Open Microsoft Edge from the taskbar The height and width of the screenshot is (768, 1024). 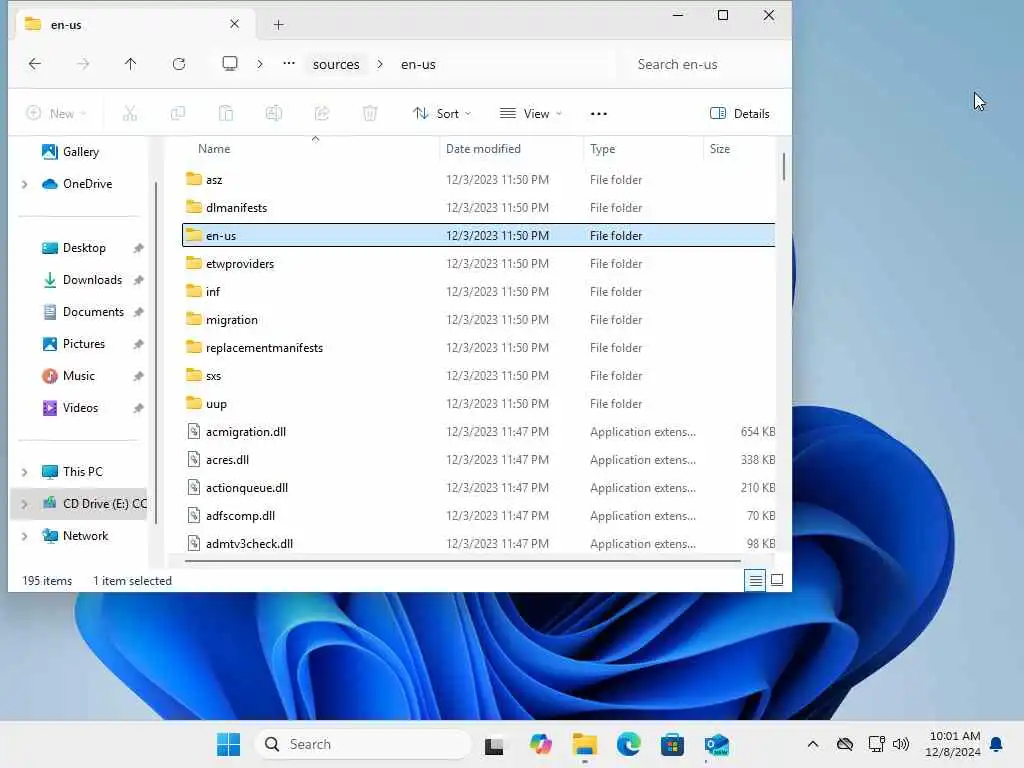628,744
